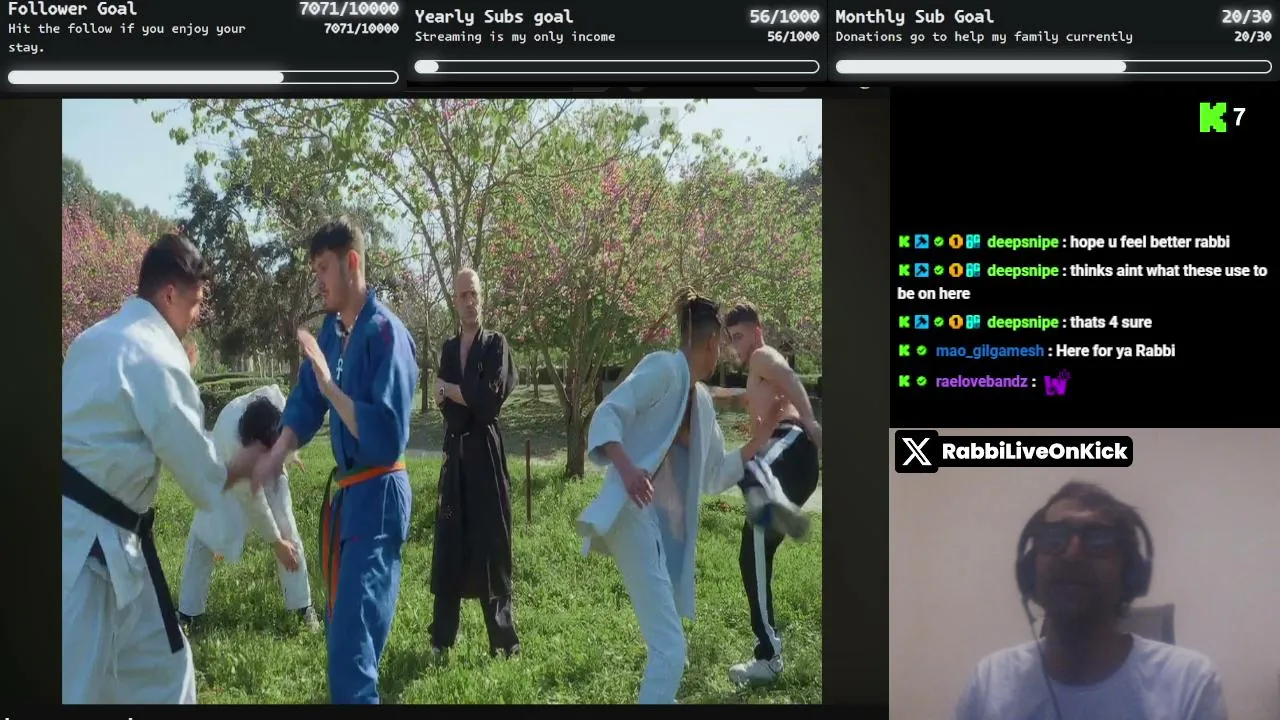Screen dimensions: 1280x720
Task: Click the bold '56/1000' subs count
Action: coord(784,16)
